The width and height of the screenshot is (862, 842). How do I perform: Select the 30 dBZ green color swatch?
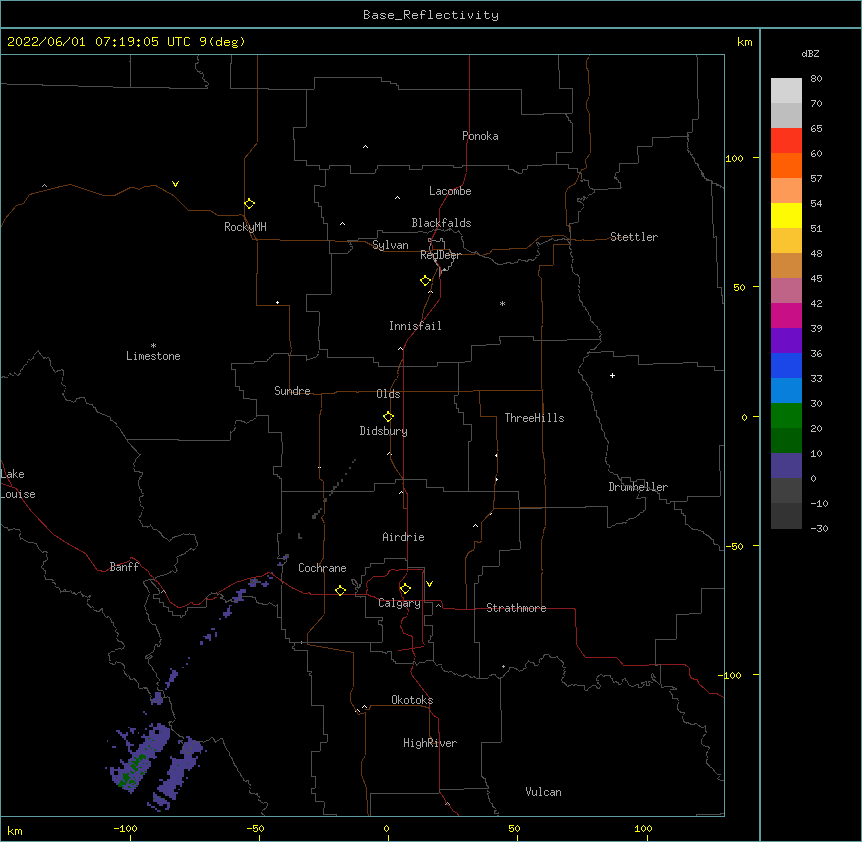point(786,416)
